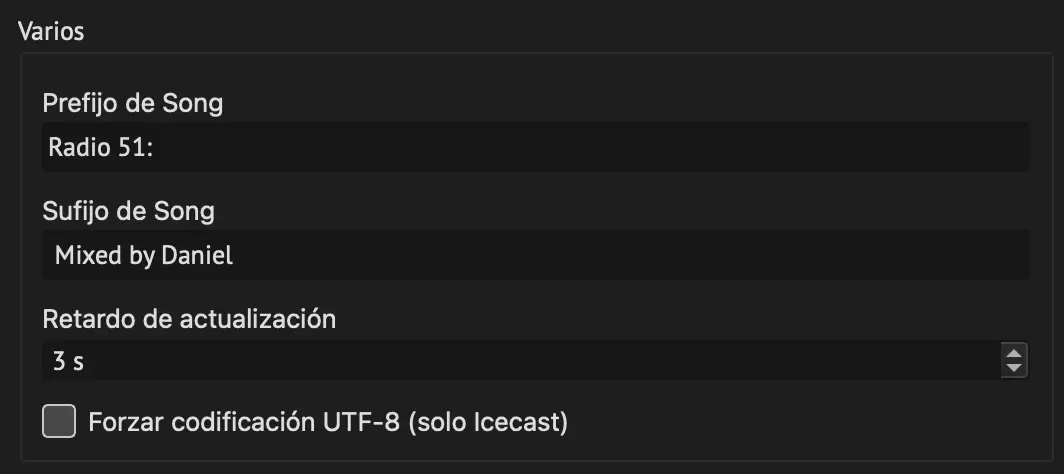Image resolution: width=1064 pixels, height=474 pixels.
Task: Focus the Sufijo de Song input field
Action: click(535, 255)
